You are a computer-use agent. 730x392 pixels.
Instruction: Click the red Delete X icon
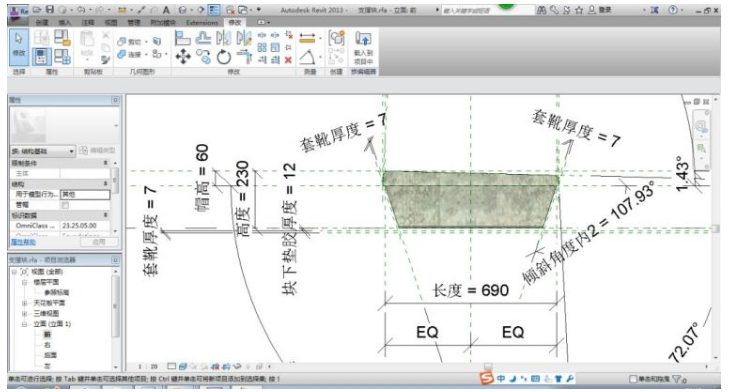click(288, 60)
